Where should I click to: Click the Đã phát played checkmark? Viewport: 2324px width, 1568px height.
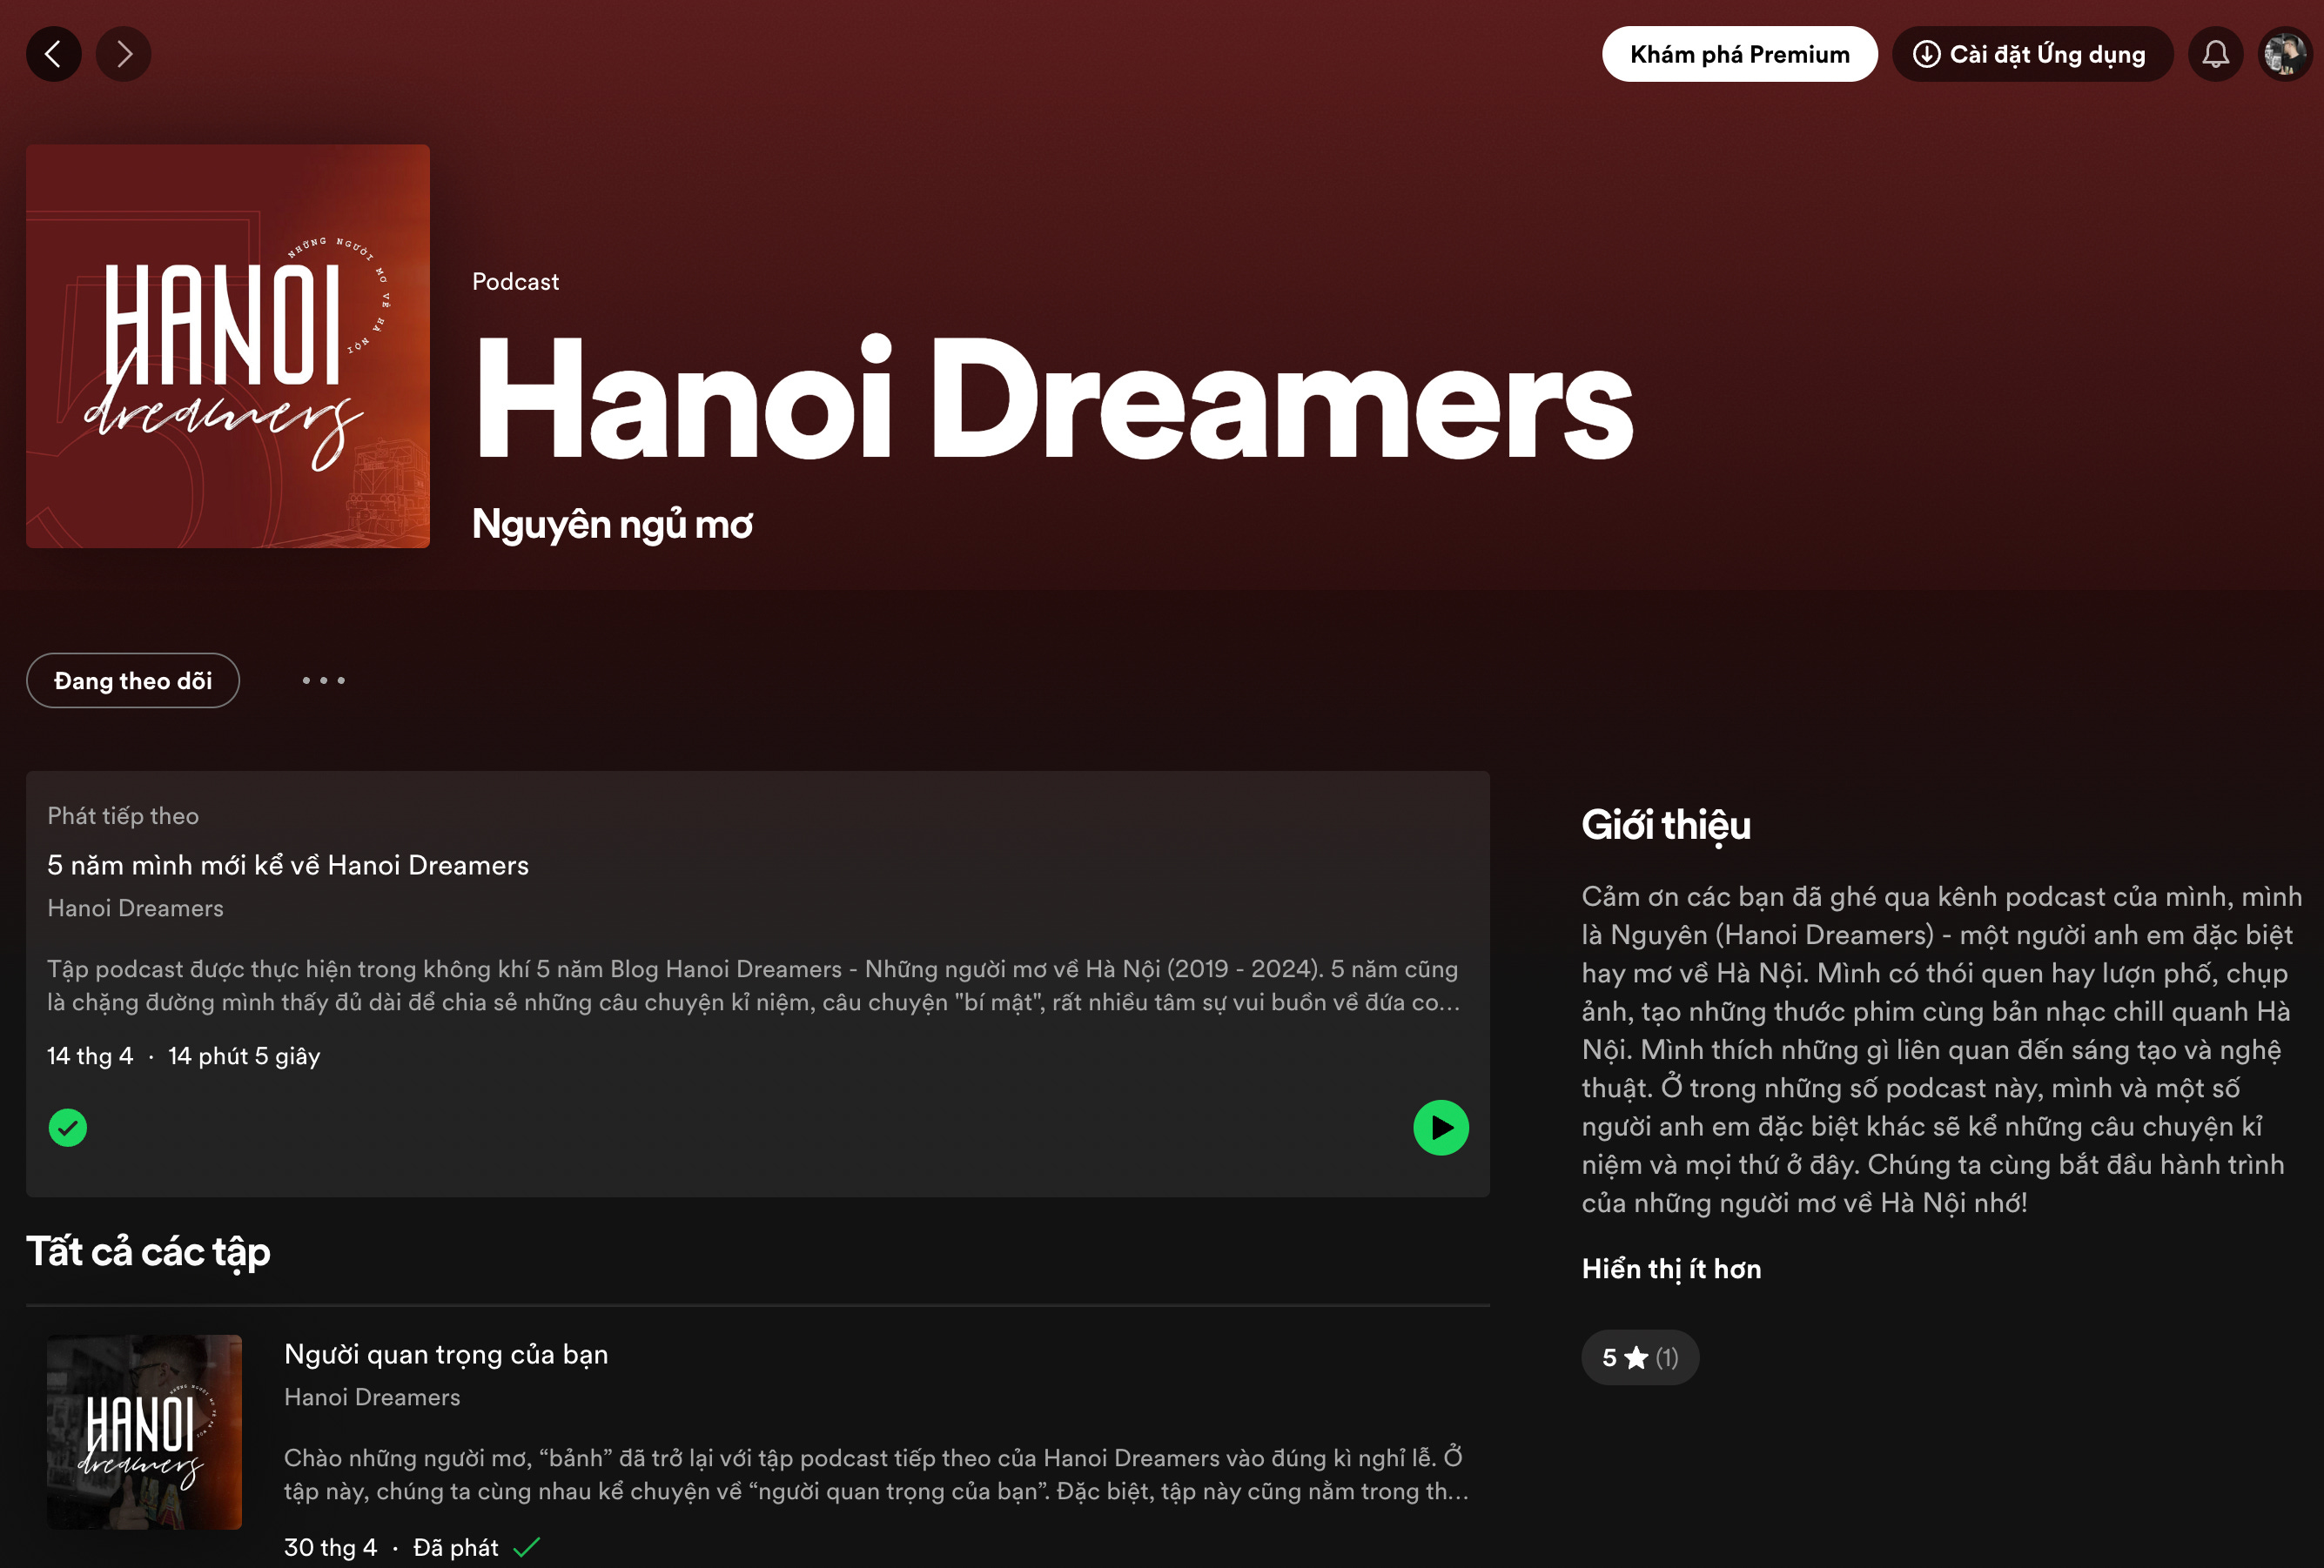(x=526, y=1547)
